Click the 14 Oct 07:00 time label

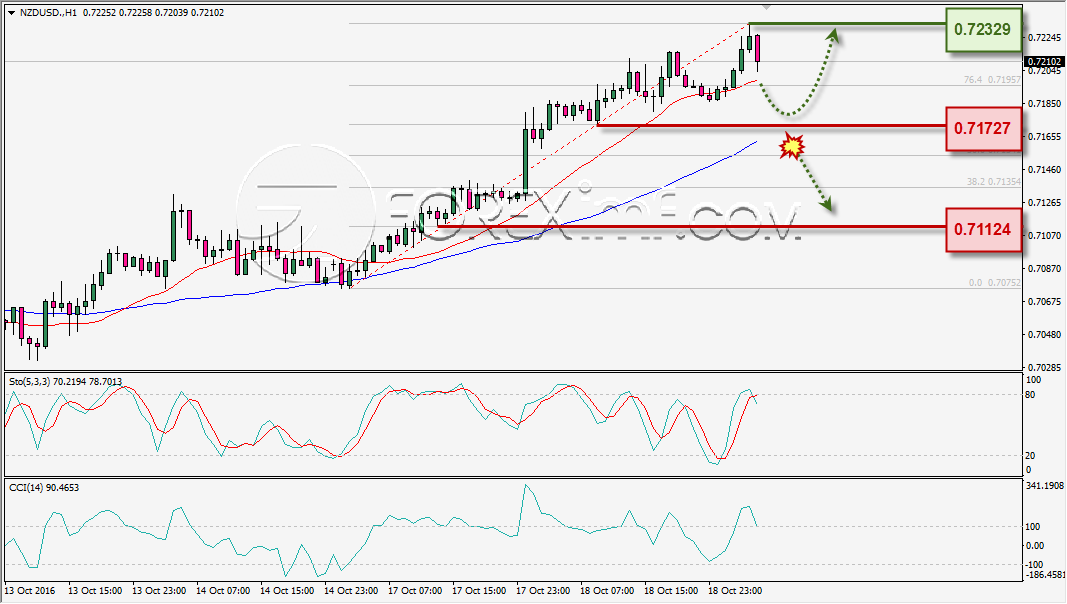click(223, 590)
